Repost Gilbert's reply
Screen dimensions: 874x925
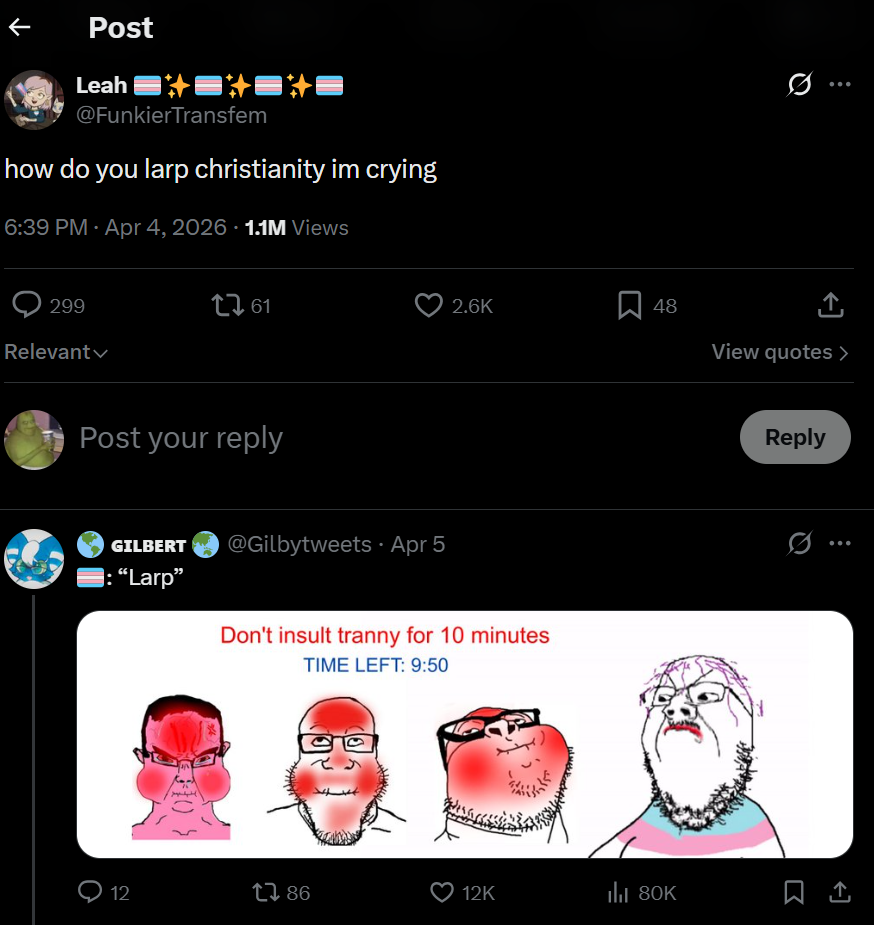pyautogui.click(x=271, y=892)
